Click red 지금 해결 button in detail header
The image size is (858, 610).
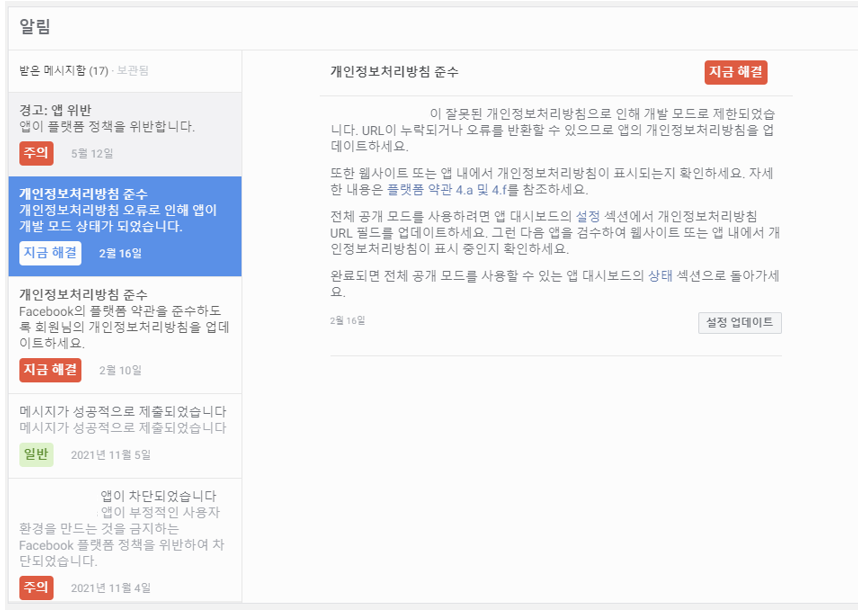(x=736, y=72)
